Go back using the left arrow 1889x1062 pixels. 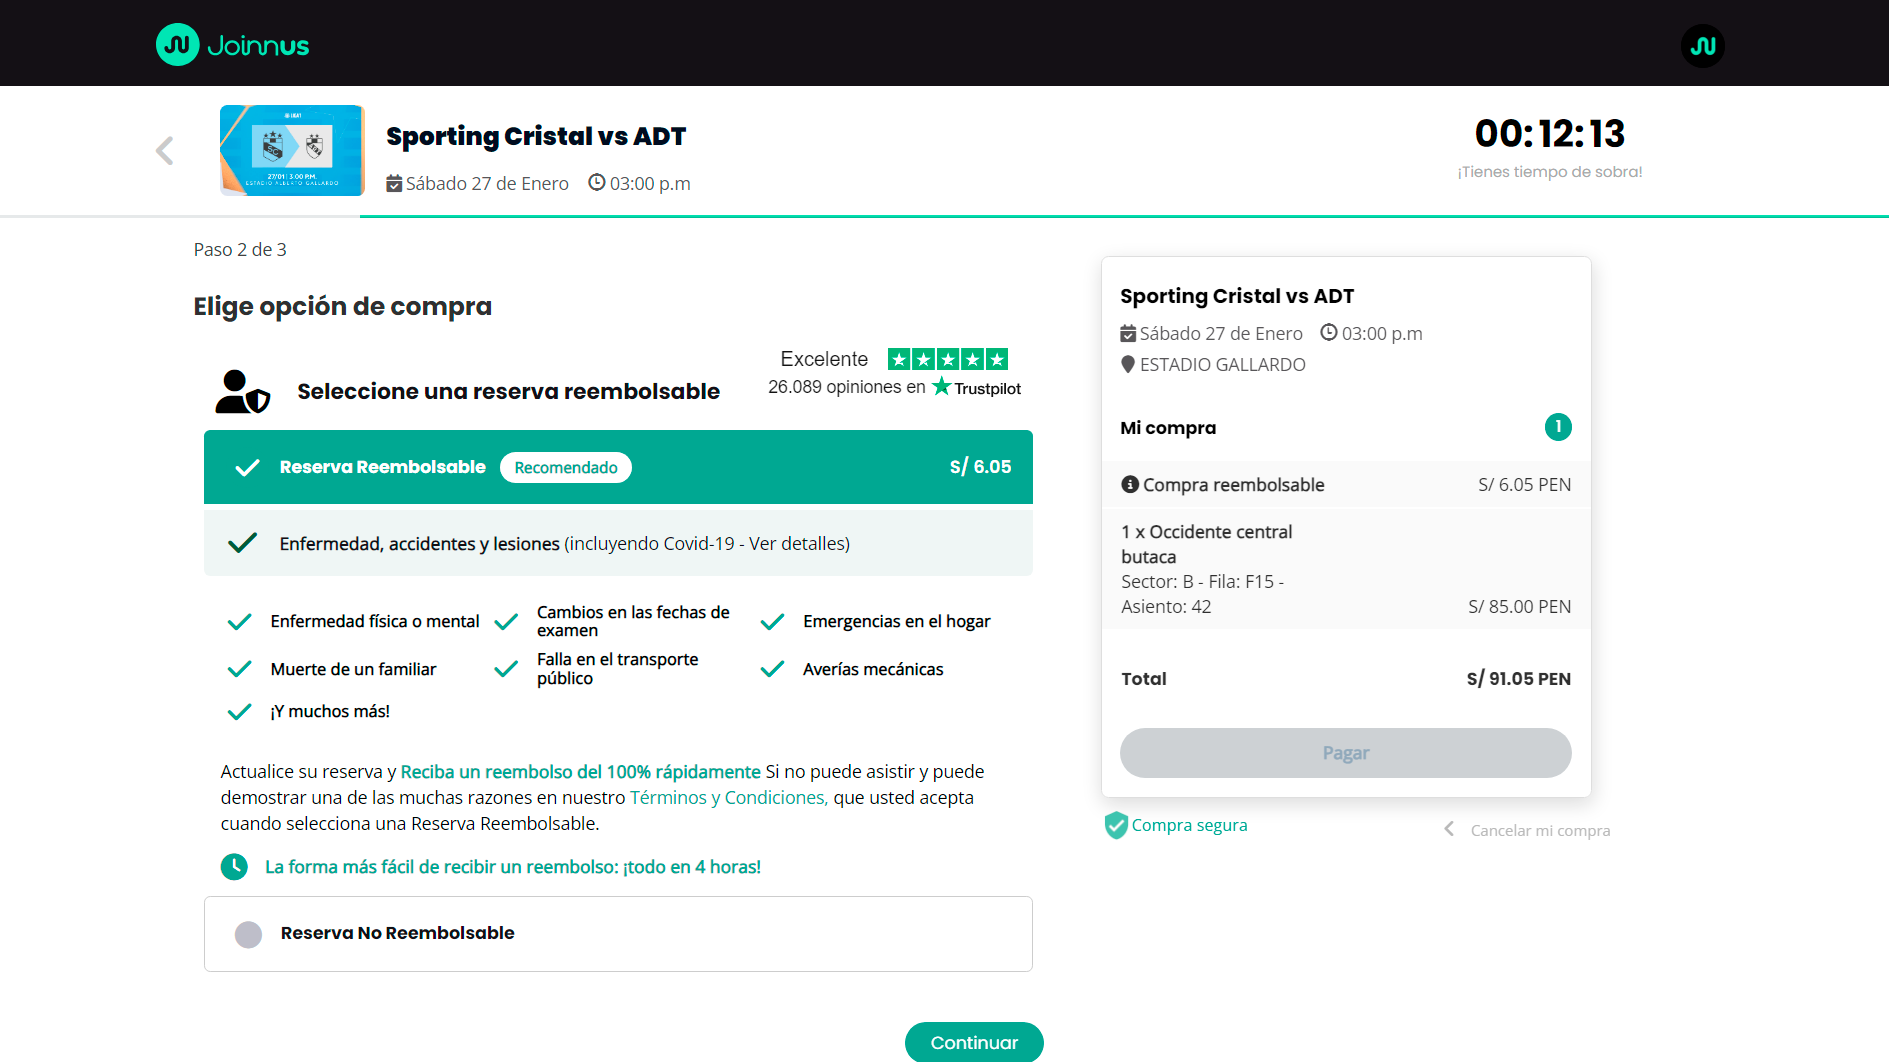(165, 151)
